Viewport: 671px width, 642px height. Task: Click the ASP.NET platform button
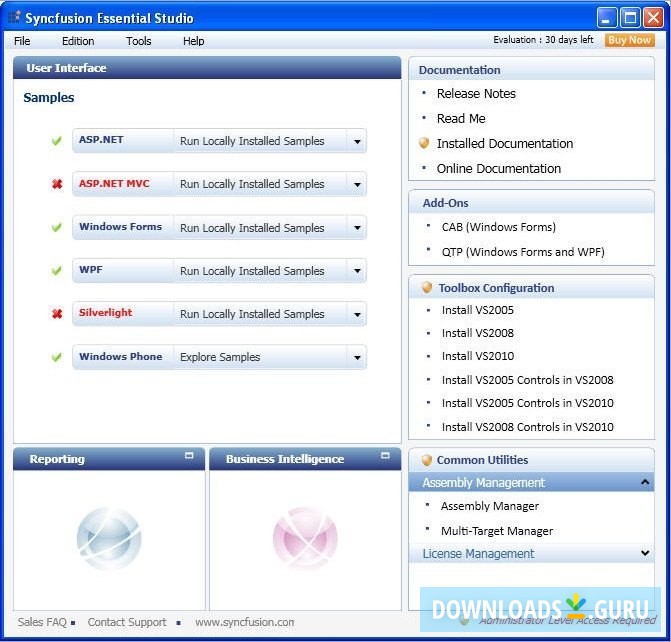123,140
